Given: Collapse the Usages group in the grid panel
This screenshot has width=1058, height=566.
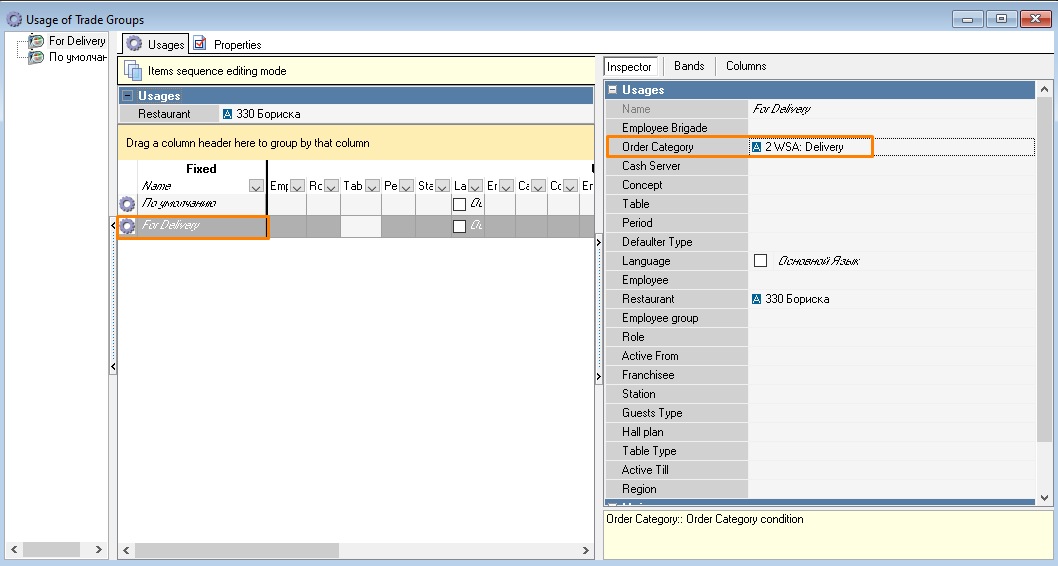Looking at the screenshot, I should (x=127, y=96).
